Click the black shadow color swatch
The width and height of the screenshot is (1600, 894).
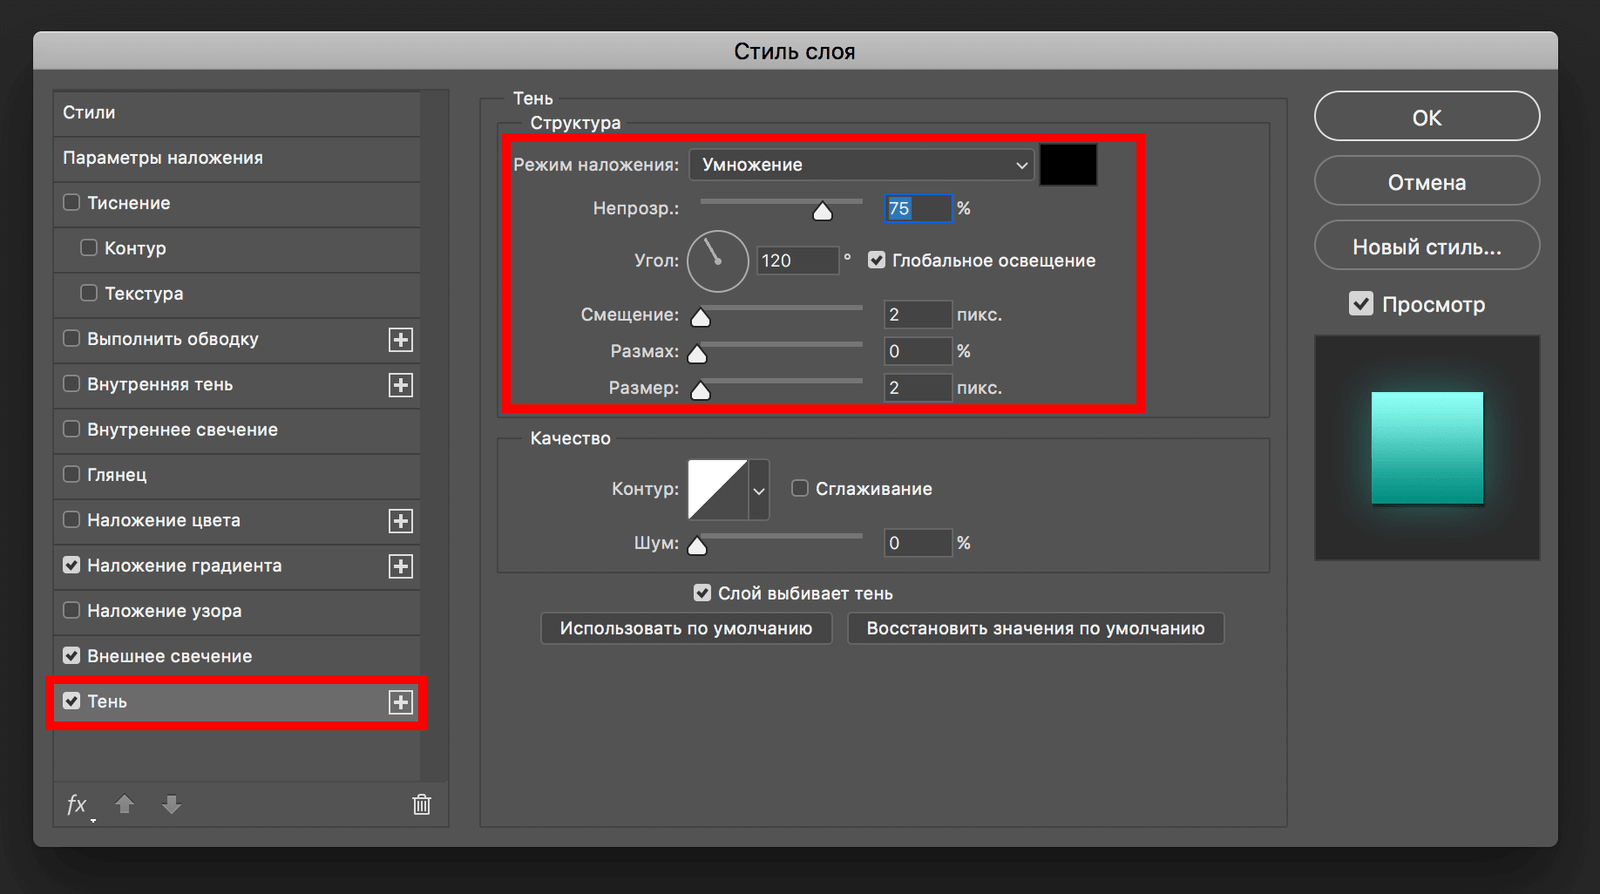(1068, 165)
